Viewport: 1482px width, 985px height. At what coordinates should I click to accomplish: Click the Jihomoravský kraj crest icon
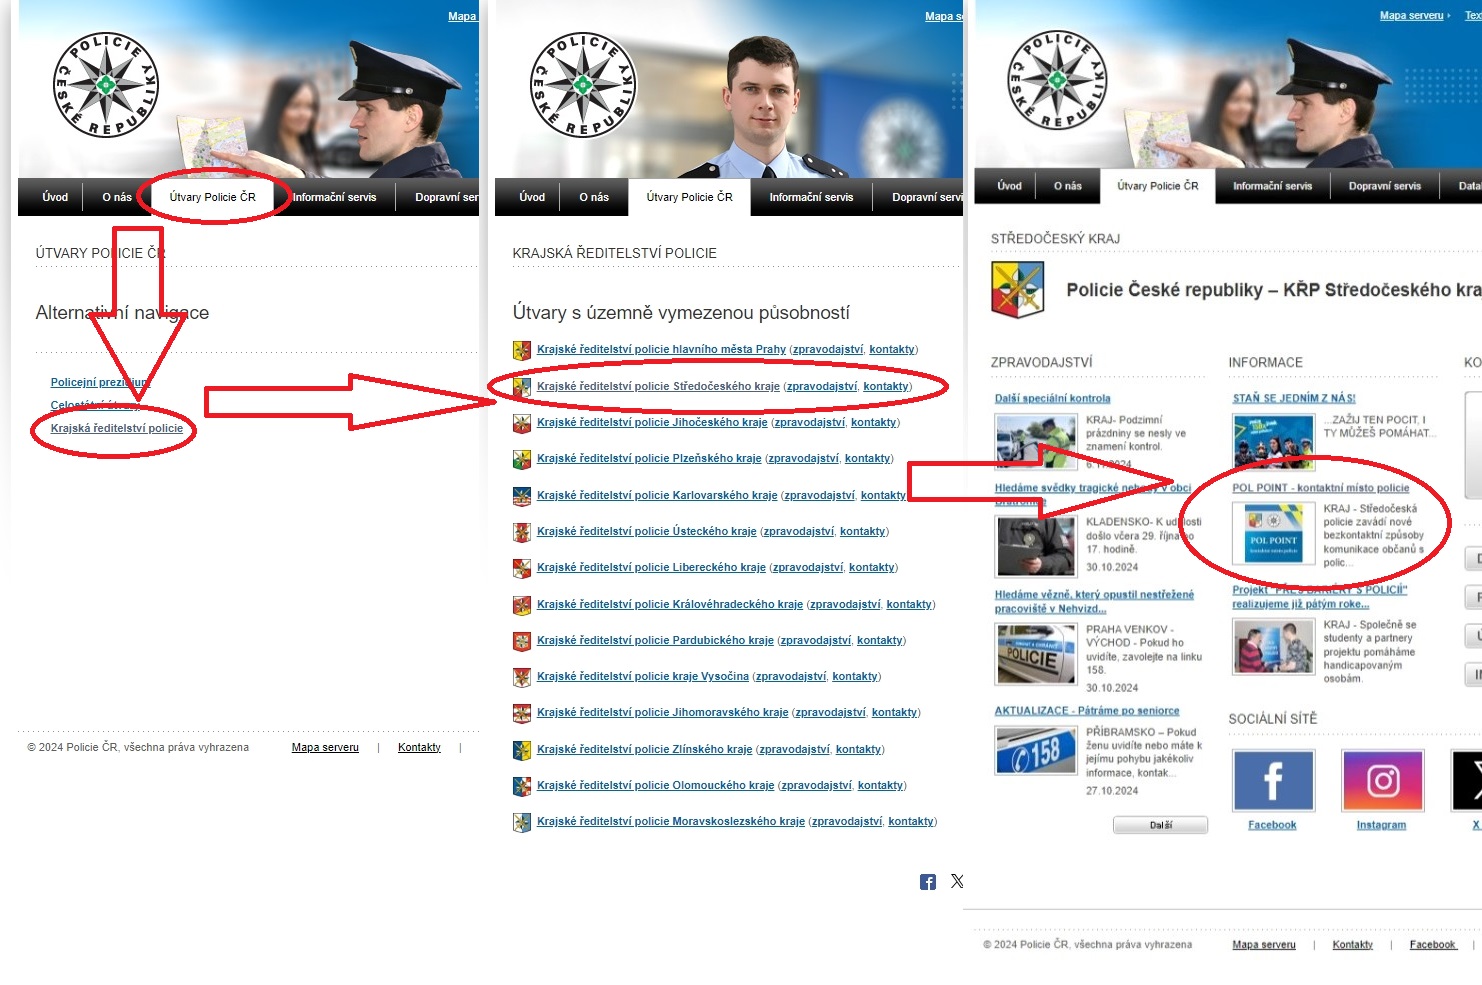tap(521, 713)
